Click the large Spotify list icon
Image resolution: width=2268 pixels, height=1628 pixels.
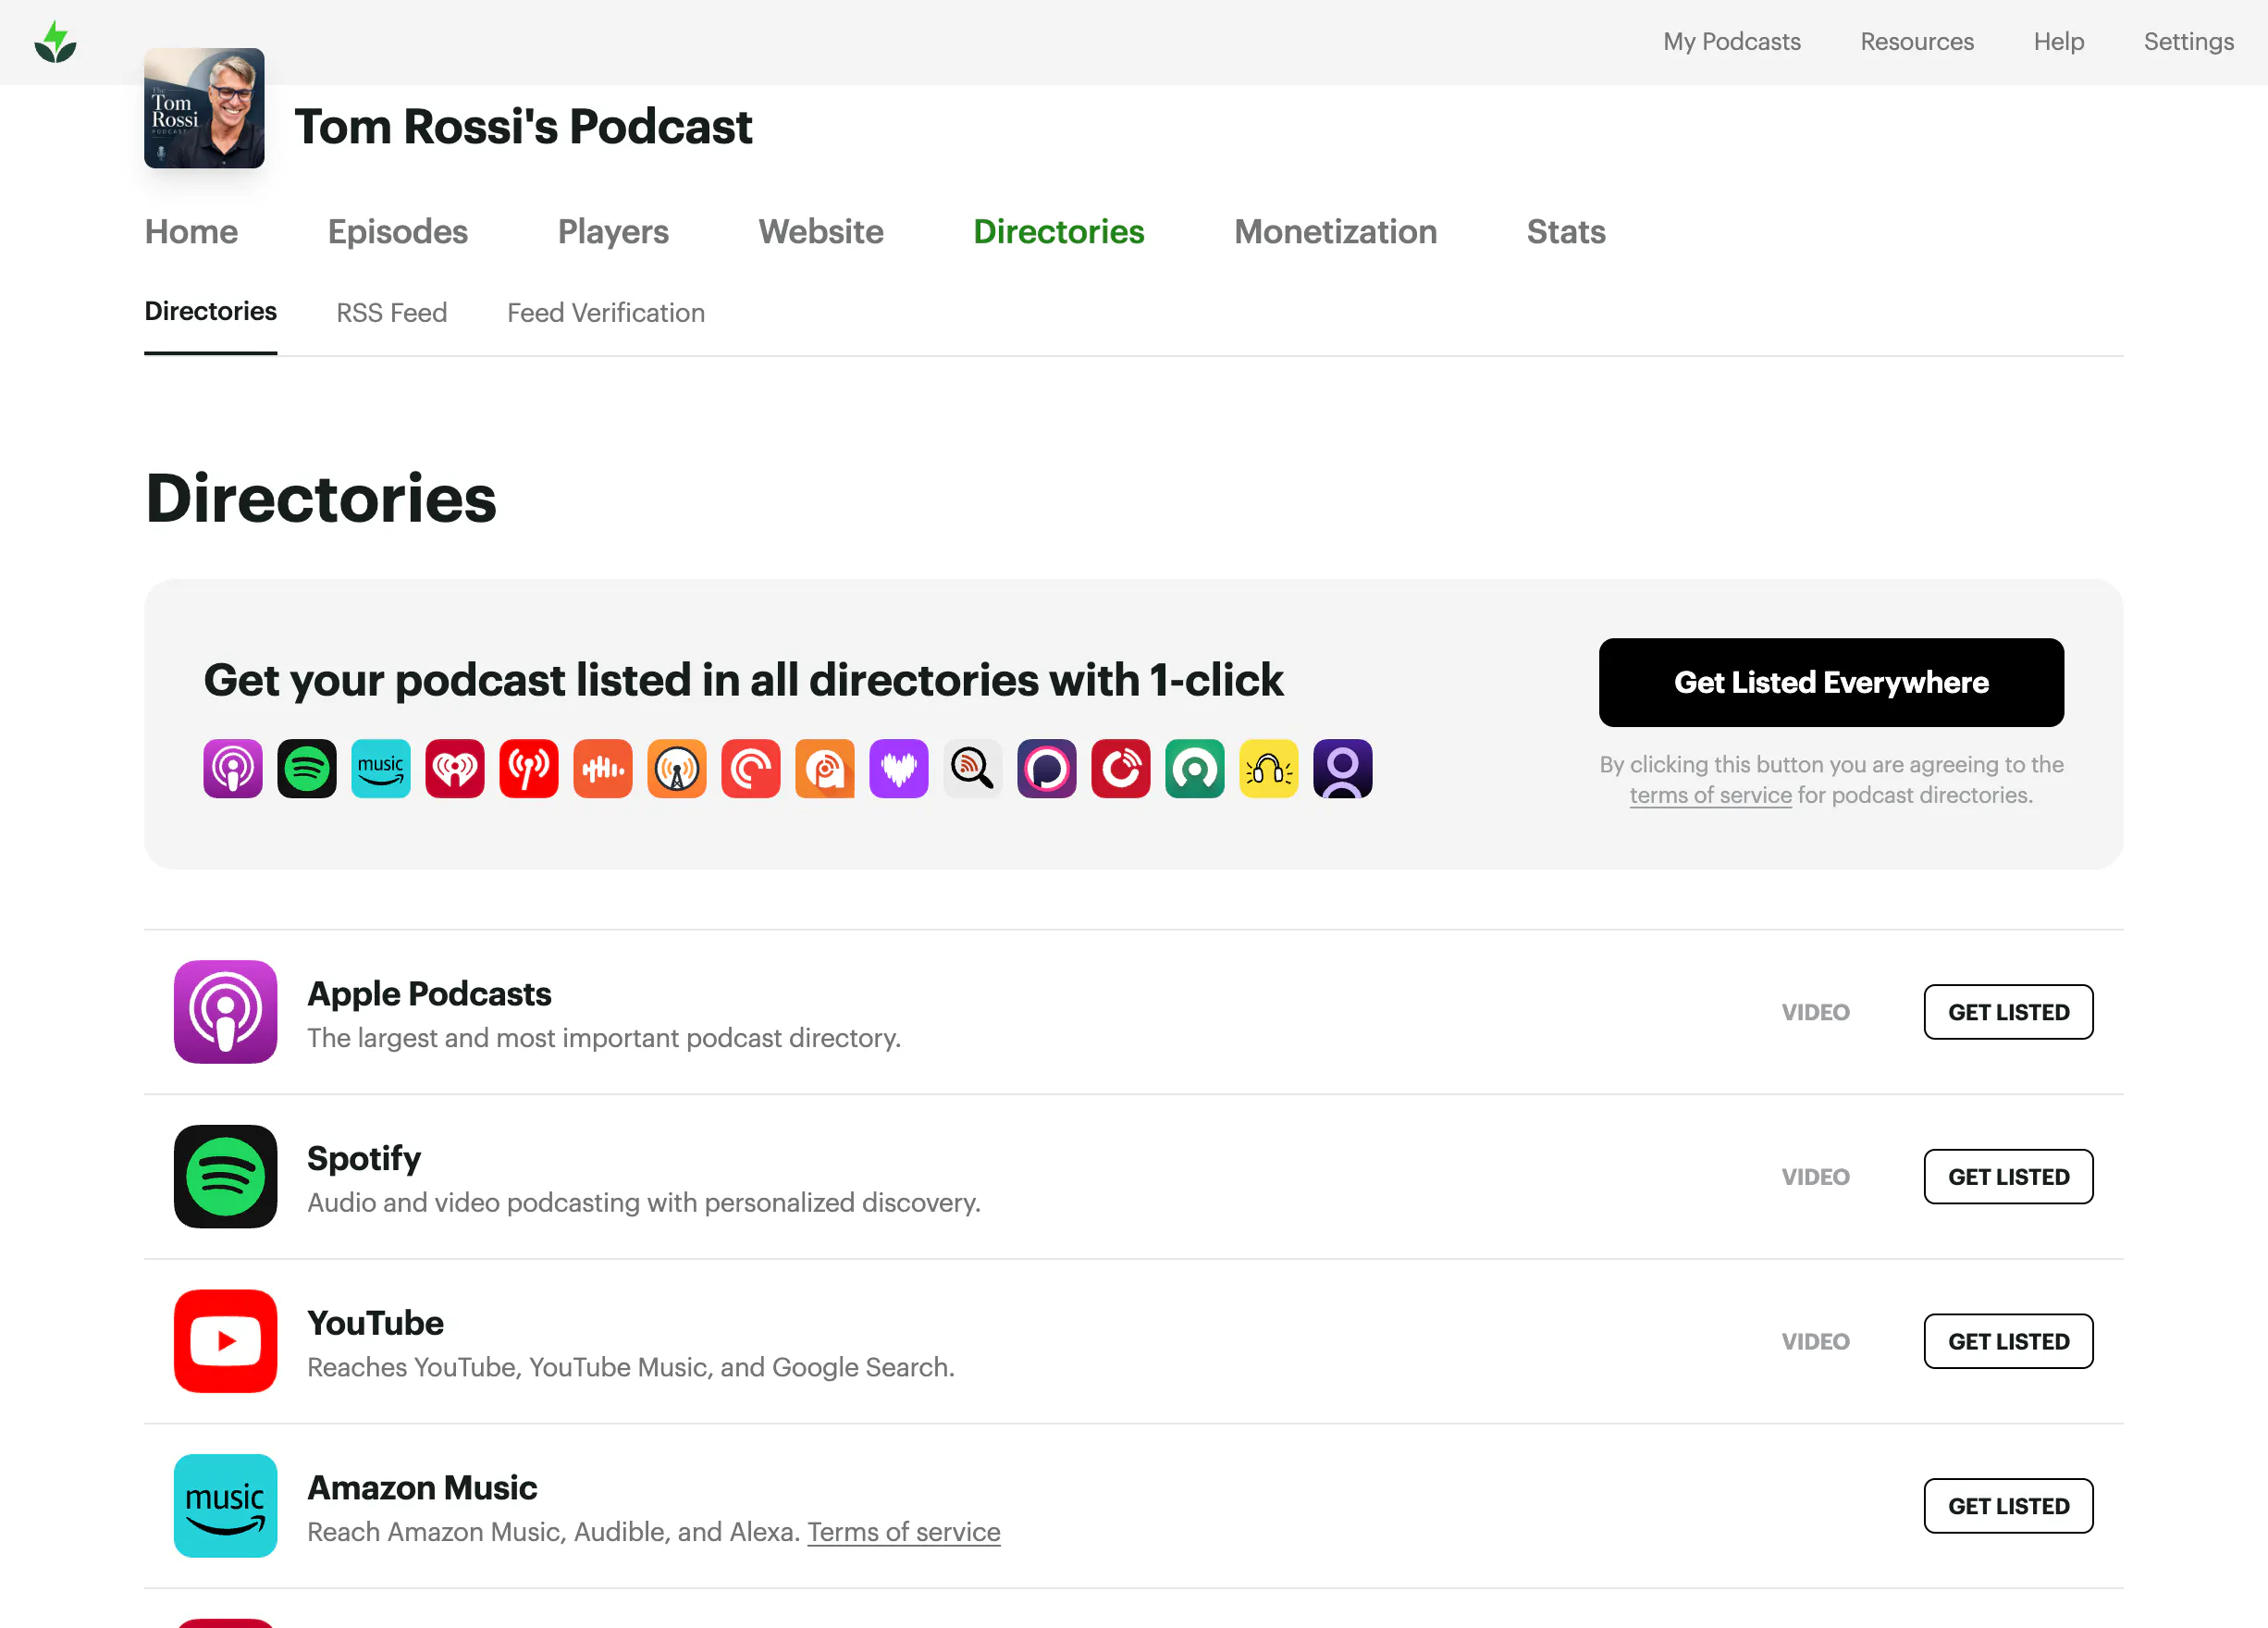pyautogui.click(x=226, y=1177)
